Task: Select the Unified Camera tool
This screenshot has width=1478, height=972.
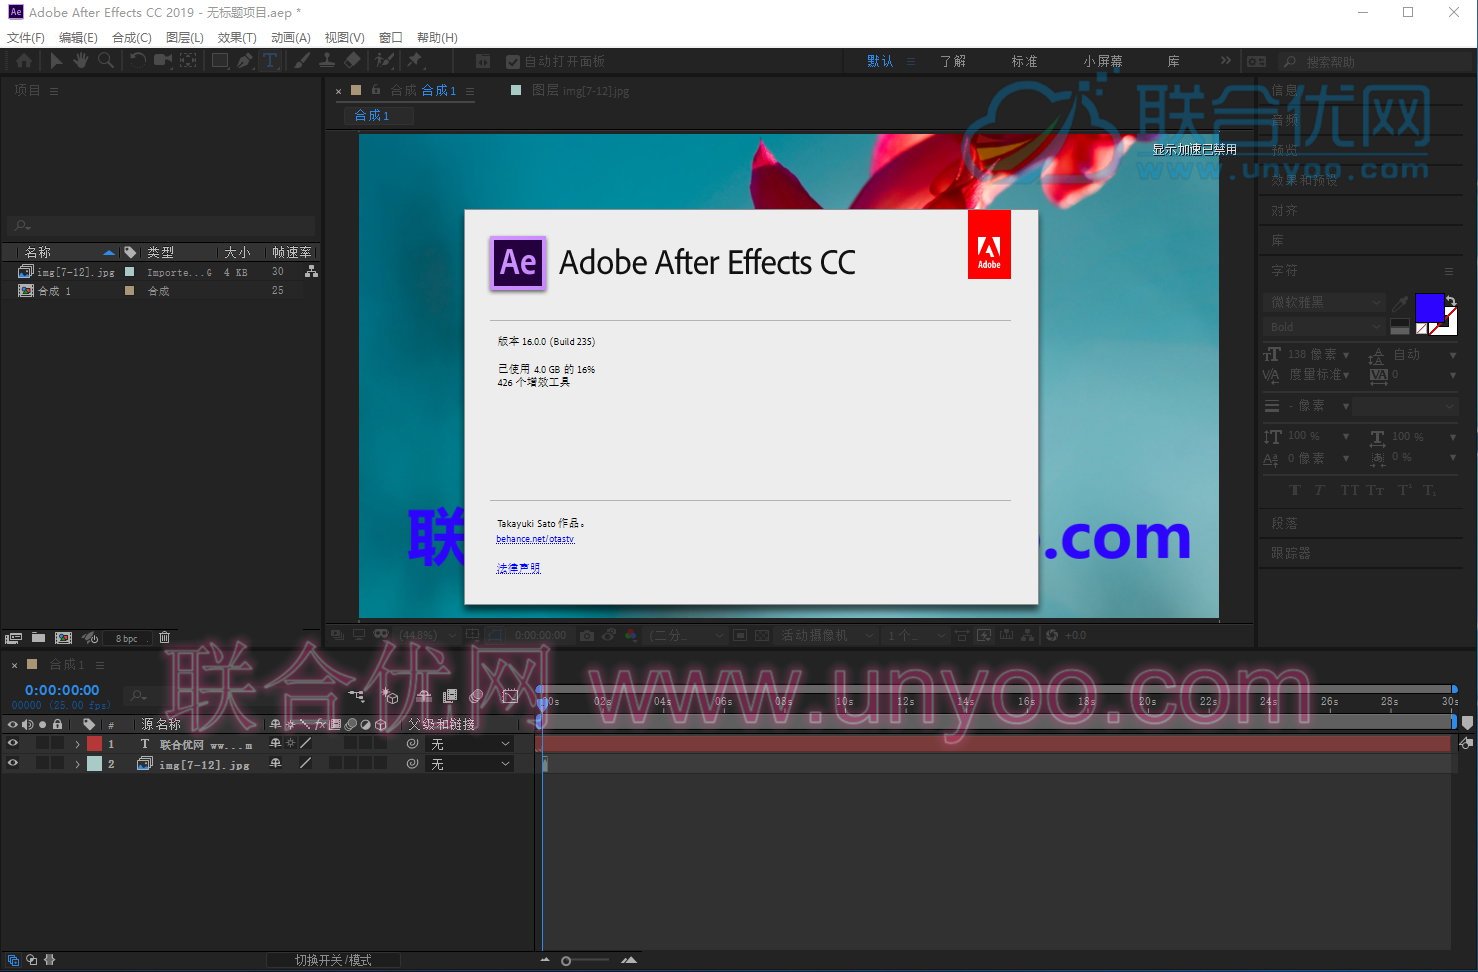Action: [162, 61]
